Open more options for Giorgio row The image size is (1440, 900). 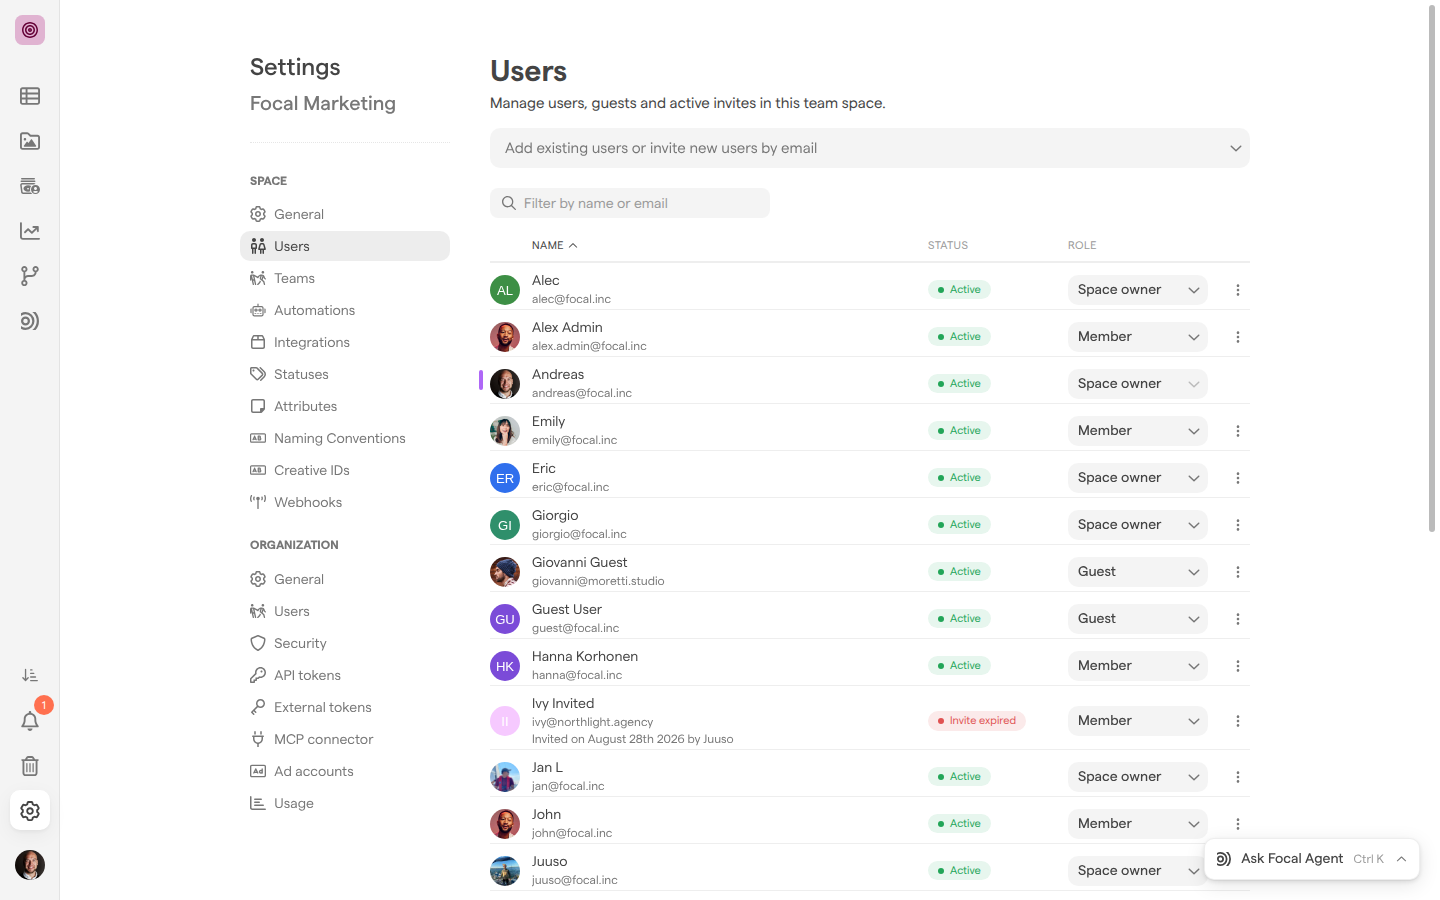[x=1238, y=525]
